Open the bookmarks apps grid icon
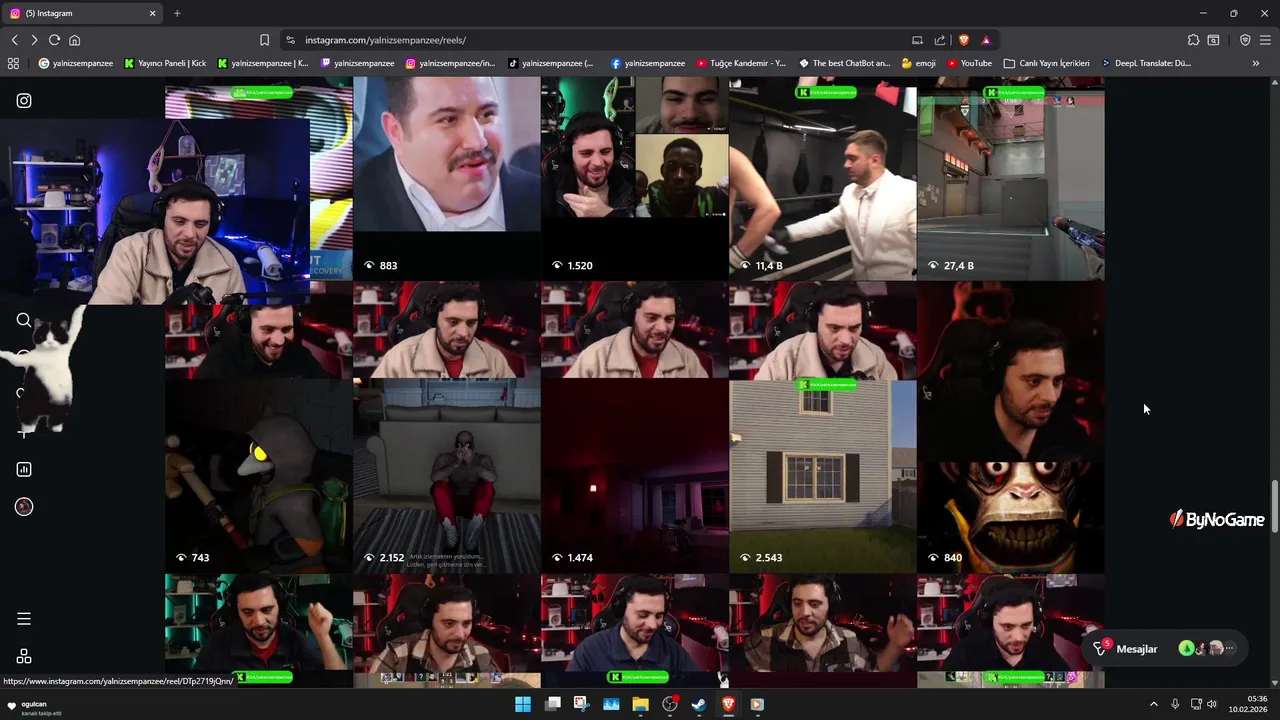Viewport: 1280px width, 720px height. pos(13,63)
